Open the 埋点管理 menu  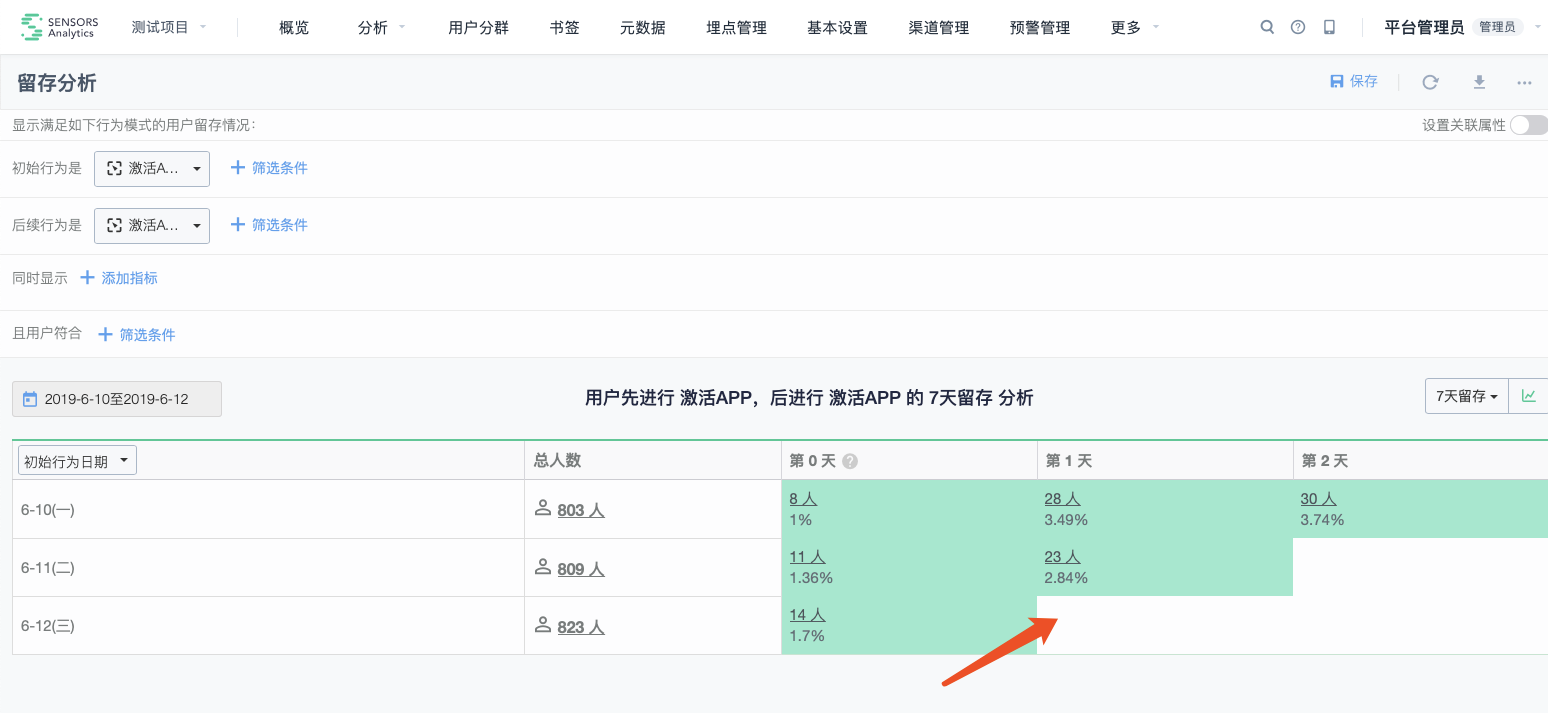736,28
